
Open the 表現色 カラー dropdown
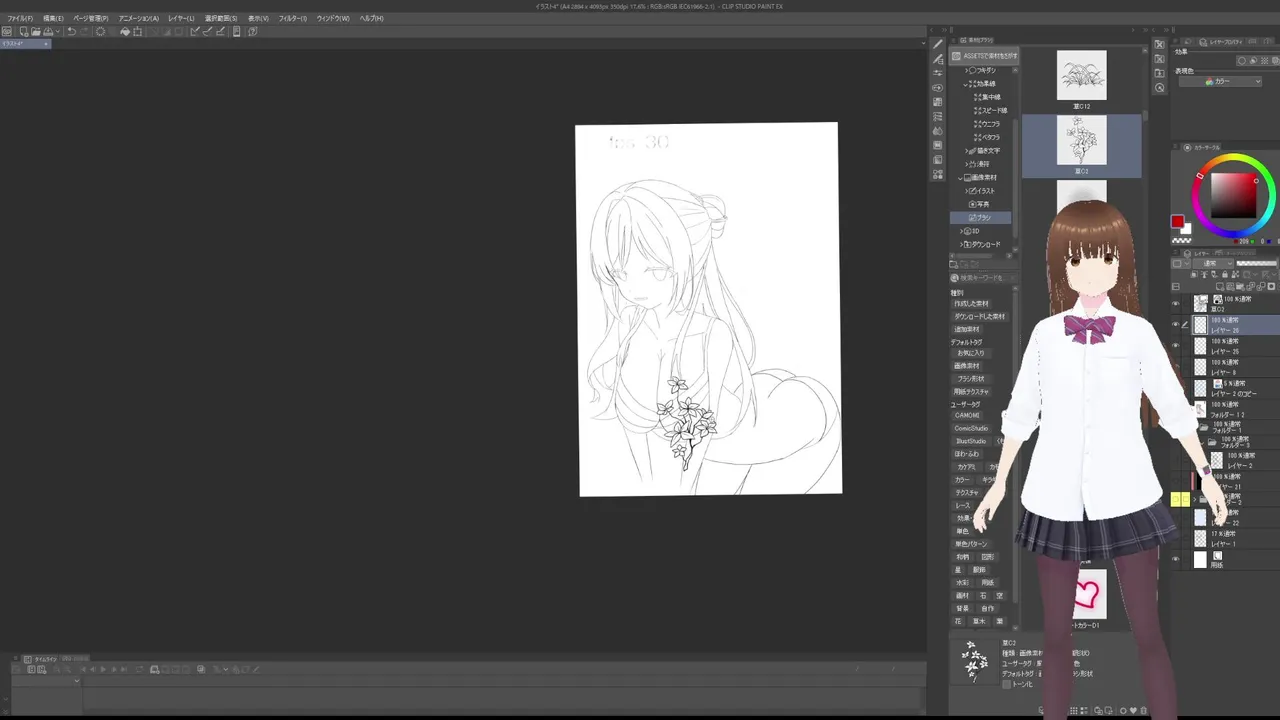(x=1220, y=82)
